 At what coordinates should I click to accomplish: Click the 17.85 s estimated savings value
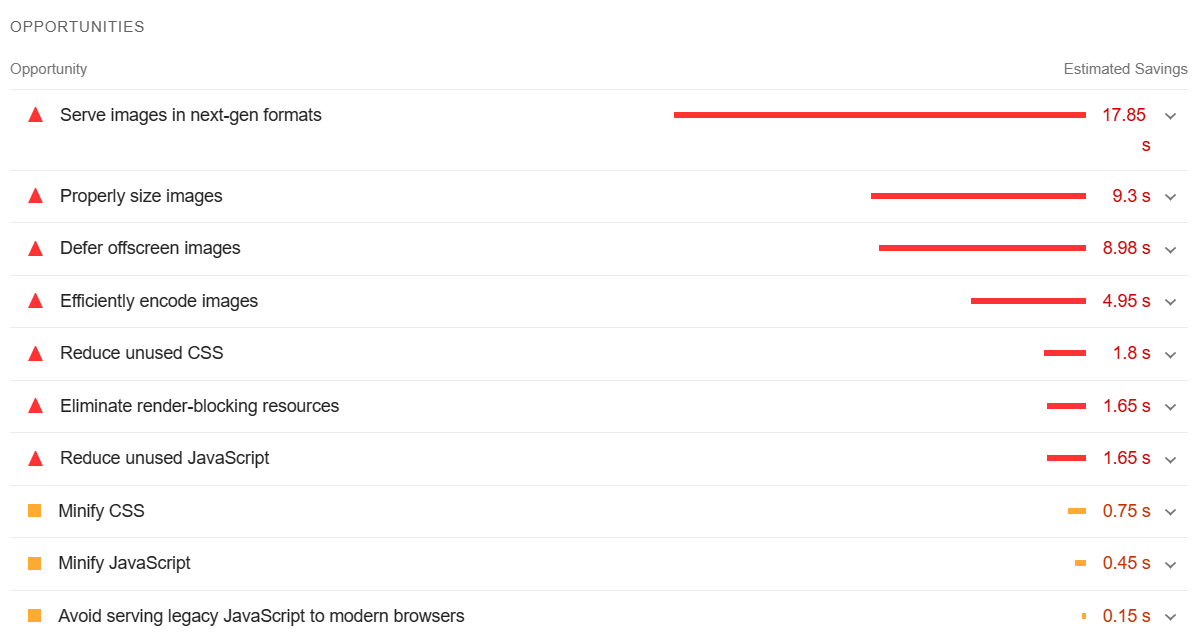(x=1126, y=129)
